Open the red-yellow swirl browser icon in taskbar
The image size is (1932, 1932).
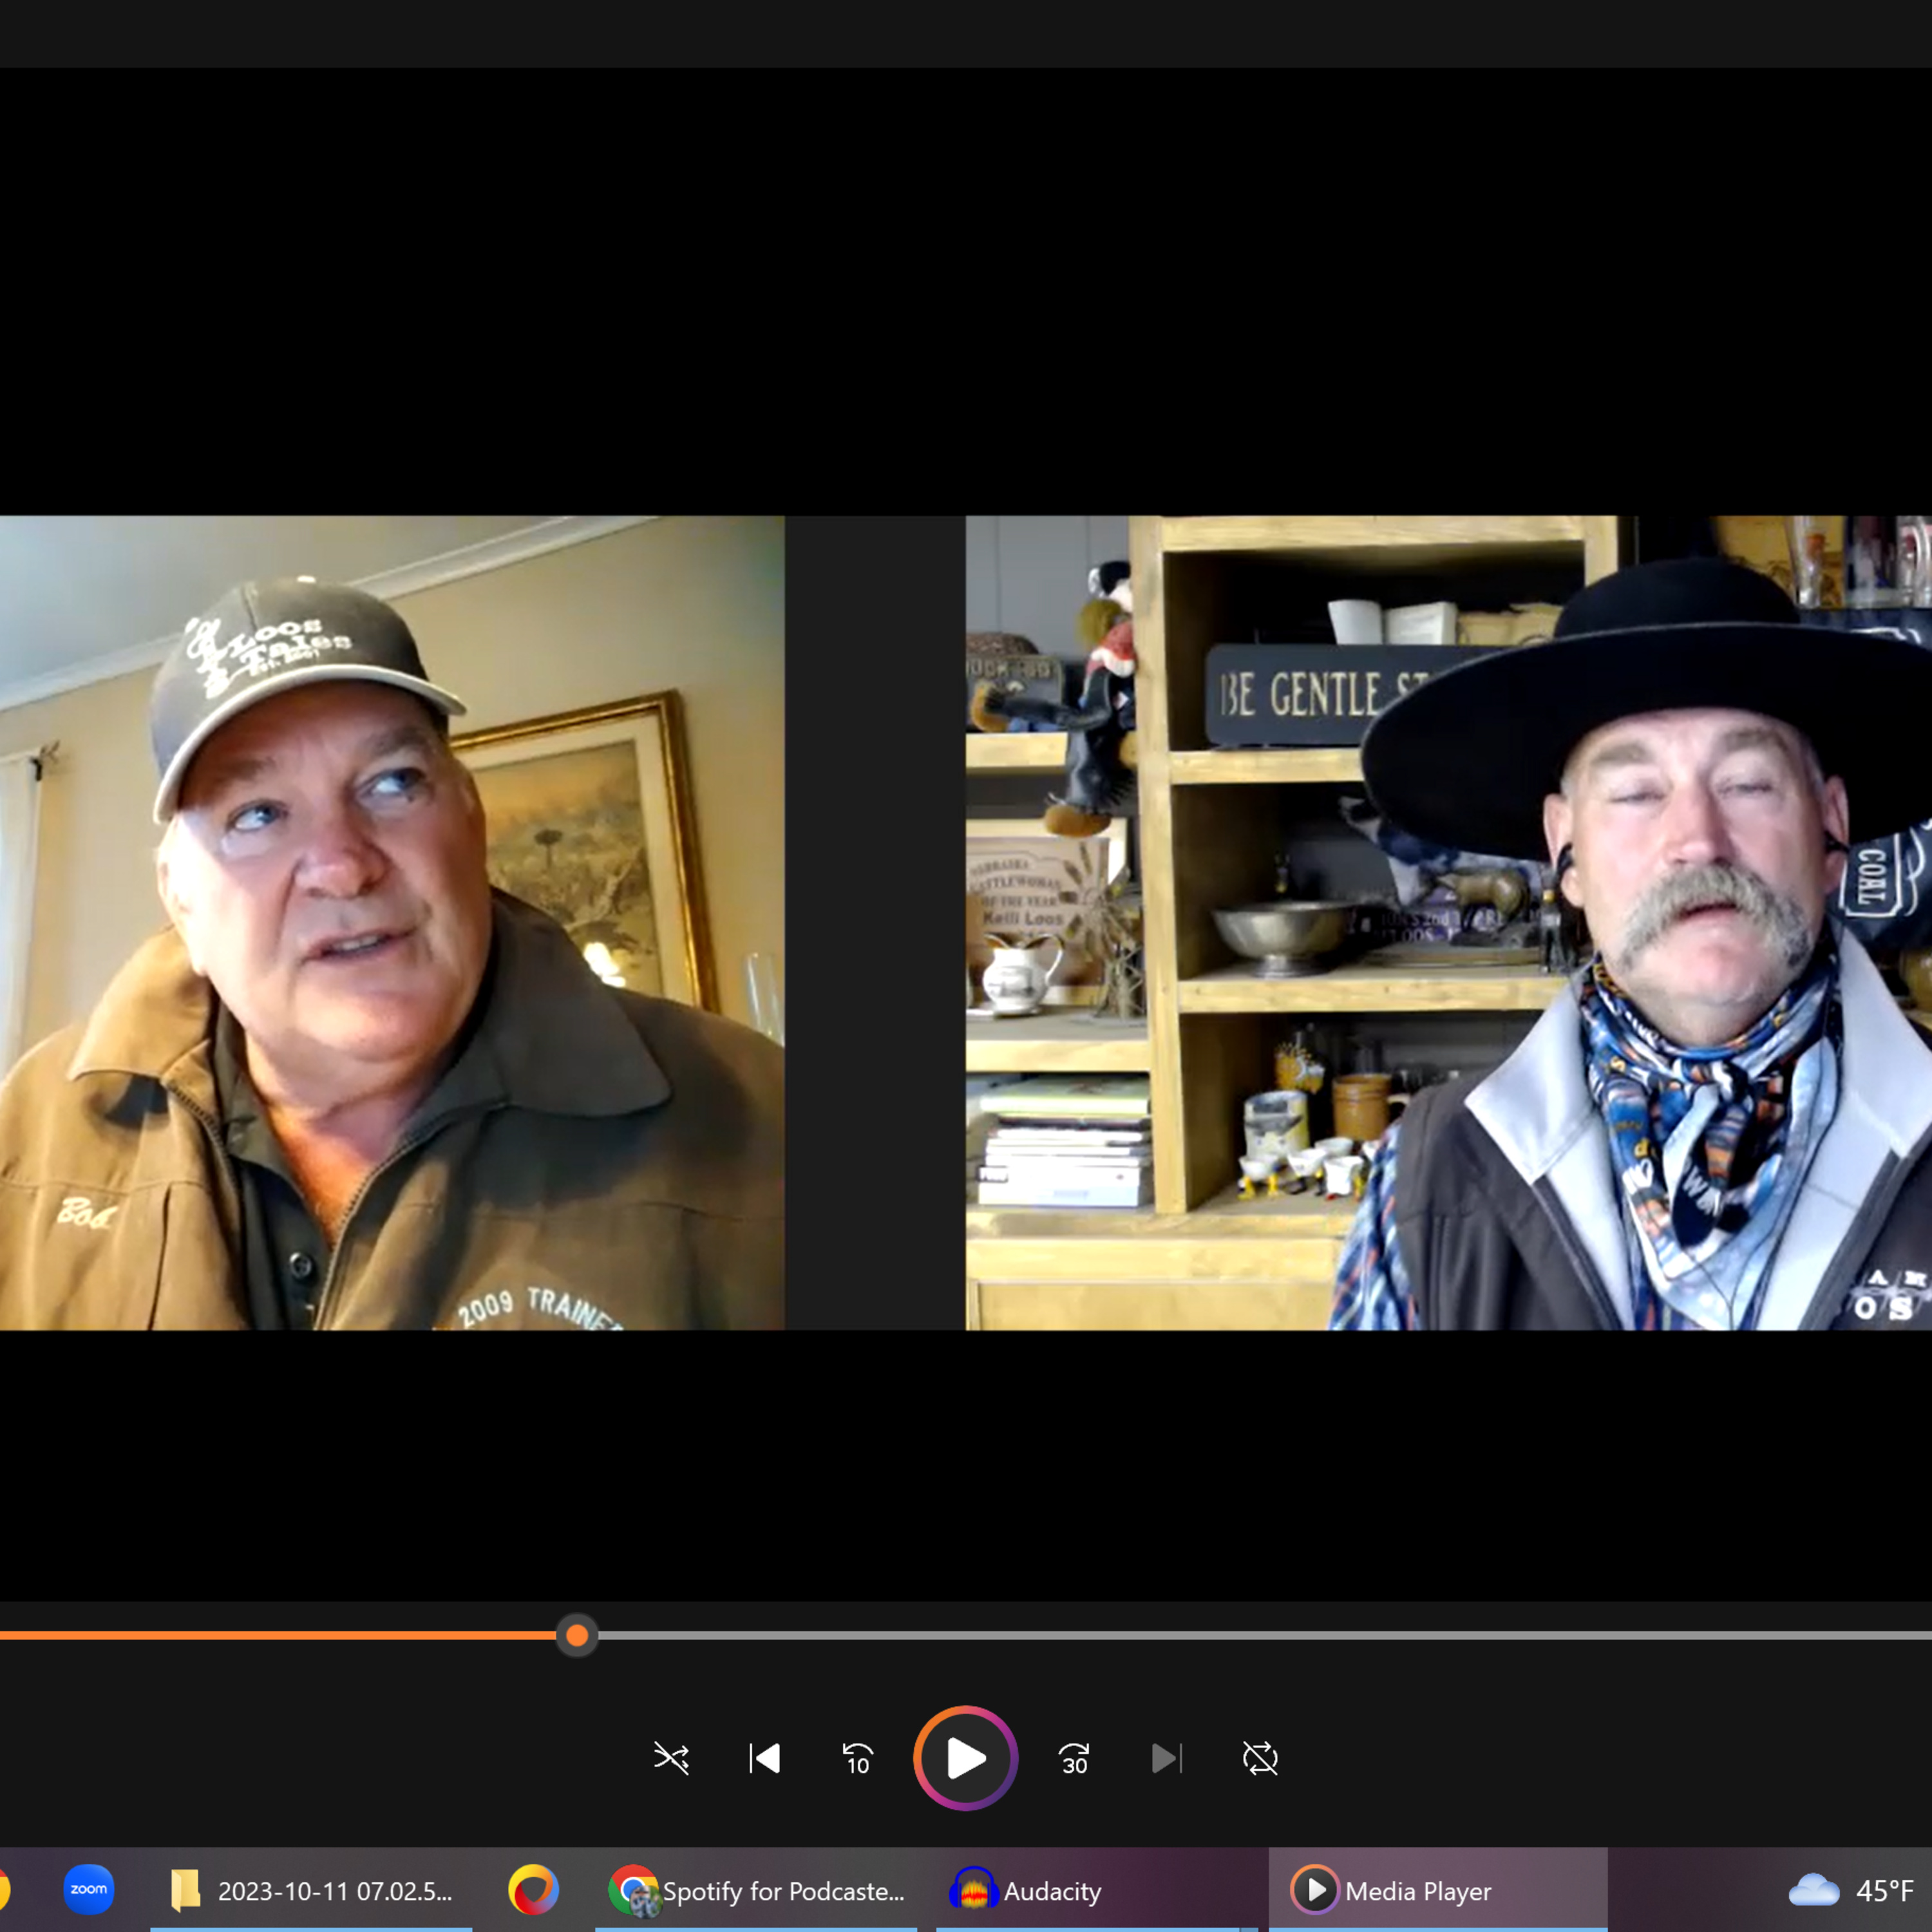[533, 1890]
